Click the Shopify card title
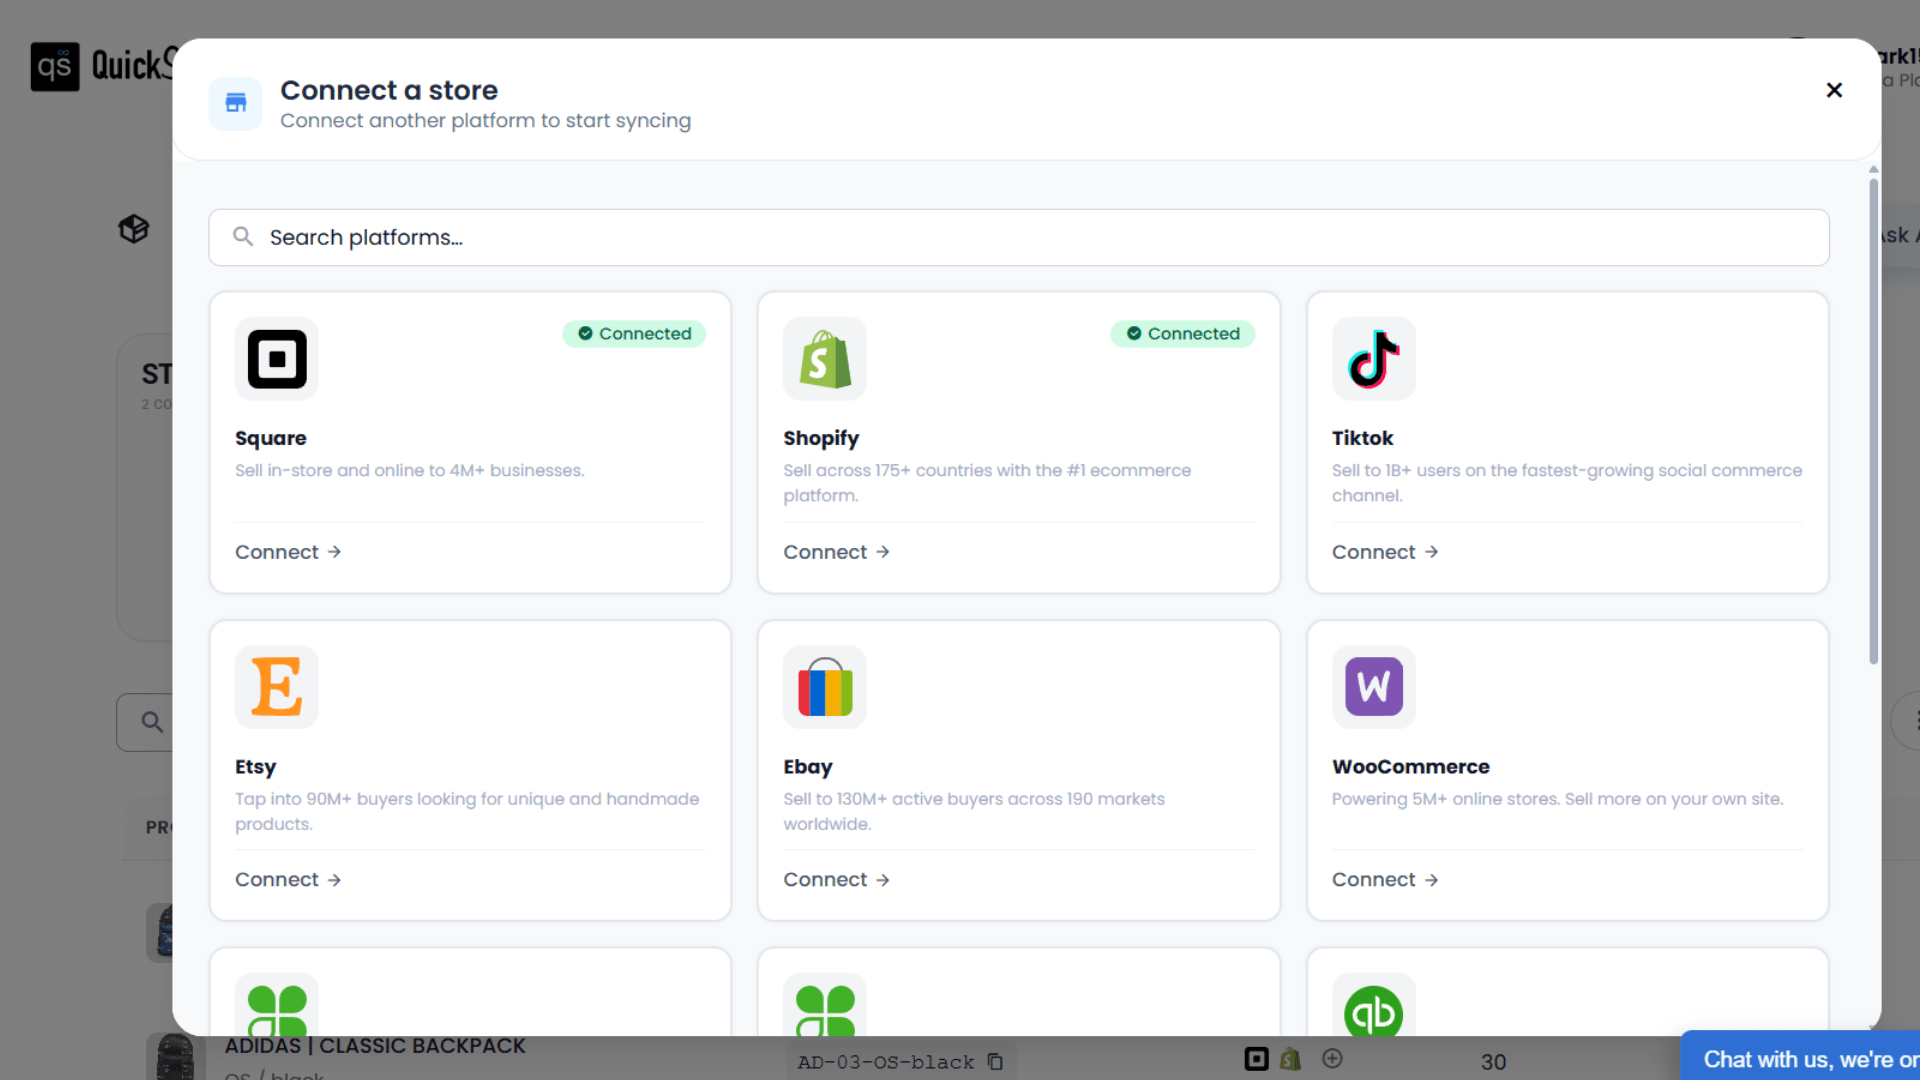 pyautogui.click(x=821, y=438)
